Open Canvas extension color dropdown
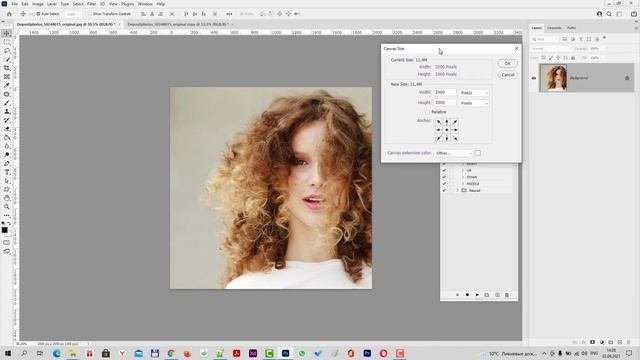 coord(453,153)
